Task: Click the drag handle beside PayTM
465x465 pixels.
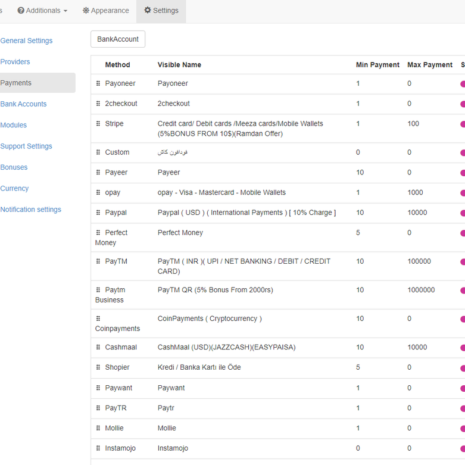Action: coord(98,261)
